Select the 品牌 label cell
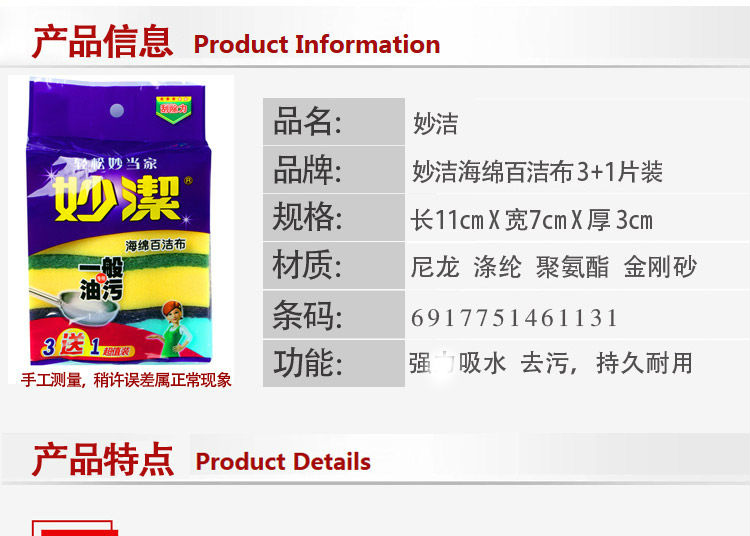Viewport: 750px width, 536px height. click(x=334, y=170)
